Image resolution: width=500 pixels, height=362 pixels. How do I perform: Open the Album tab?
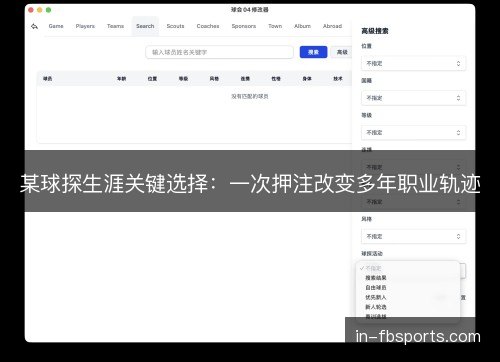[302, 26]
